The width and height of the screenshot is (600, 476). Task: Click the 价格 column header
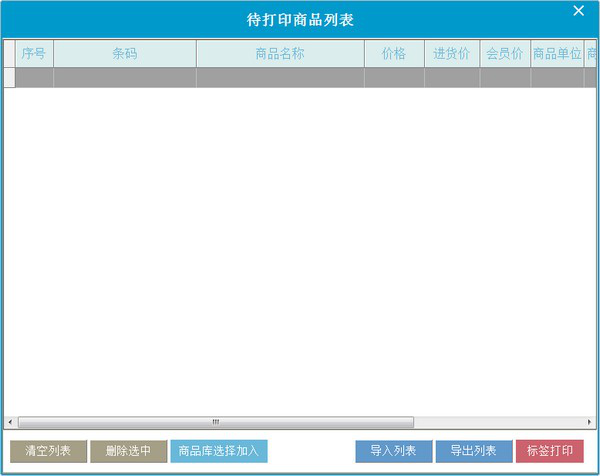(394, 54)
